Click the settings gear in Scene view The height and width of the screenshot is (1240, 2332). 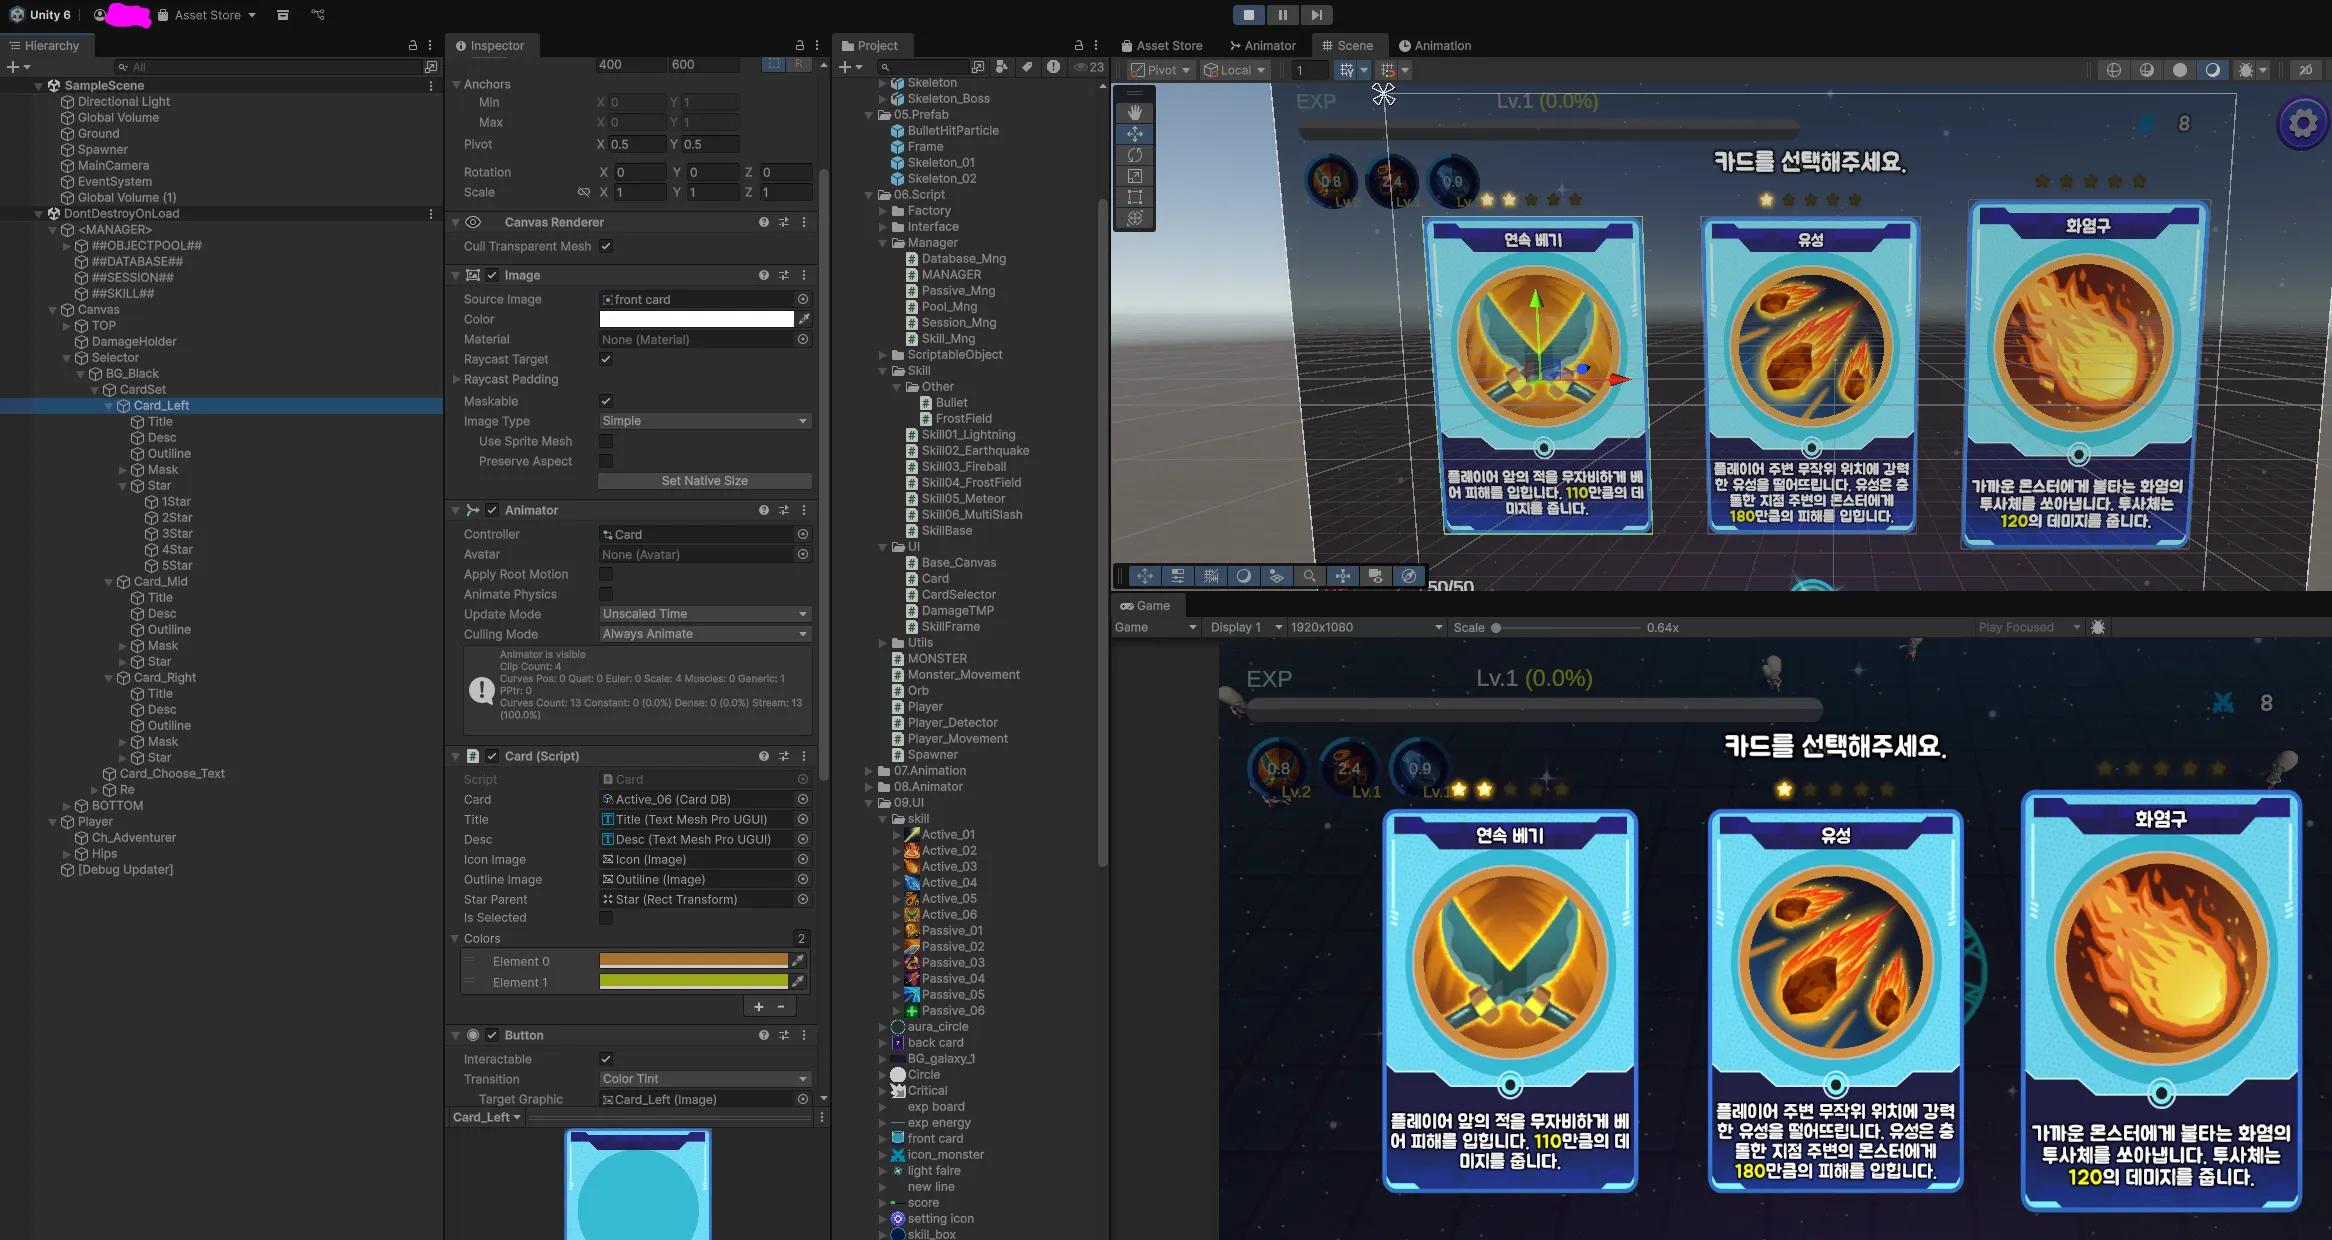click(2302, 124)
